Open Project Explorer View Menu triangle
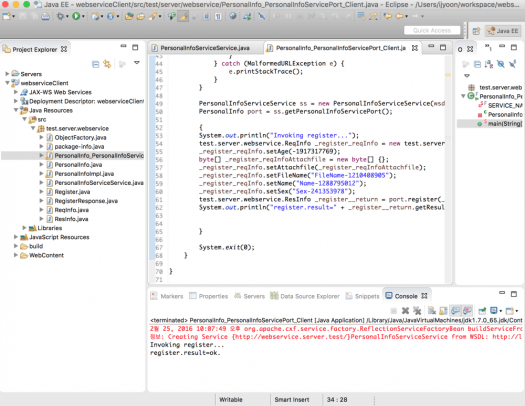The height and width of the screenshot is (406, 525). click(137, 63)
